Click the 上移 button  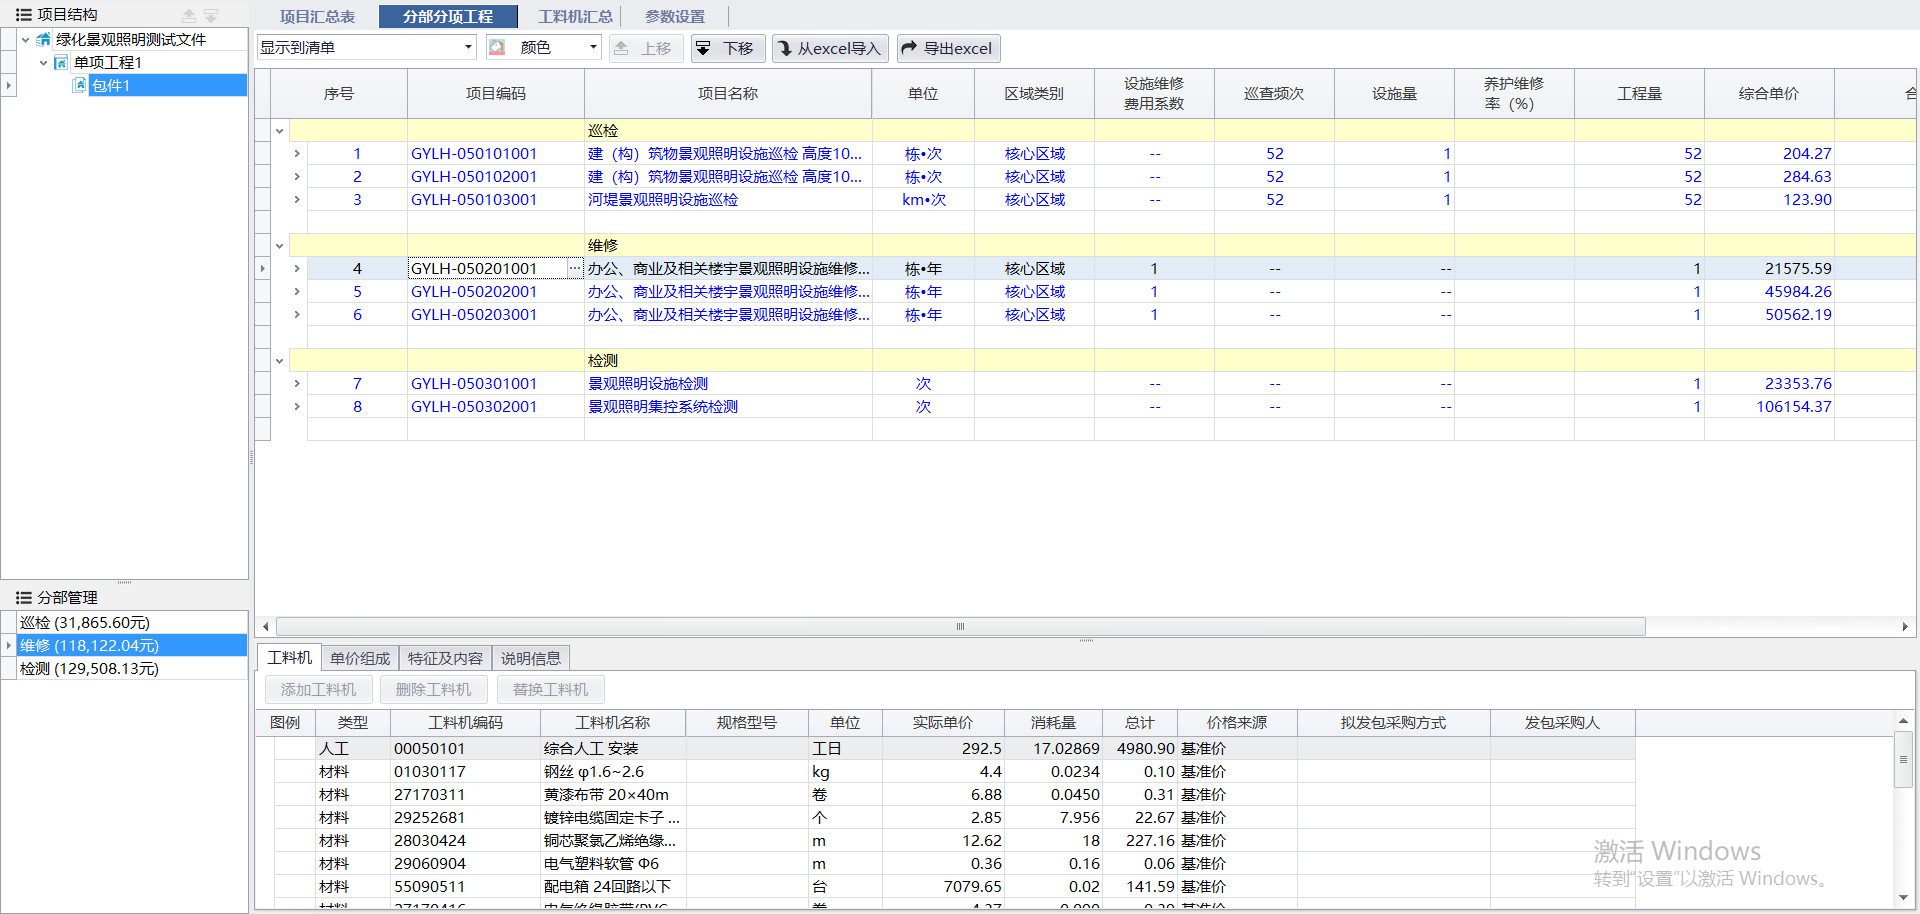coord(646,48)
